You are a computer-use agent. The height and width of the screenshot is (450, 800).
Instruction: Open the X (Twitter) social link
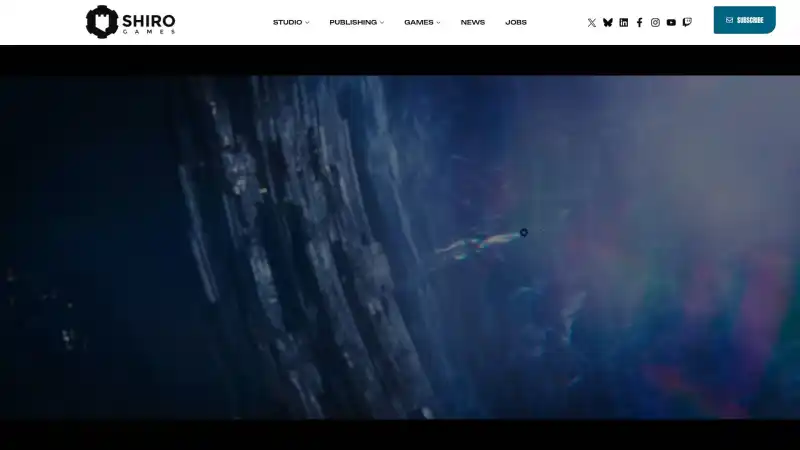(592, 22)
